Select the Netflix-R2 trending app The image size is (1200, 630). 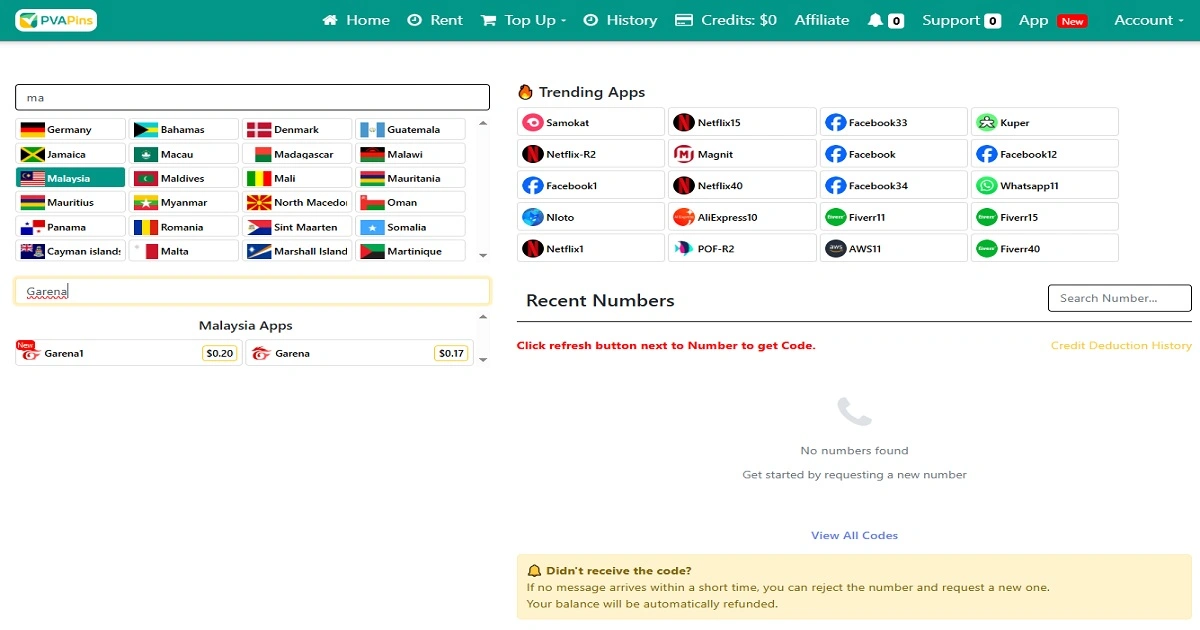591,154
